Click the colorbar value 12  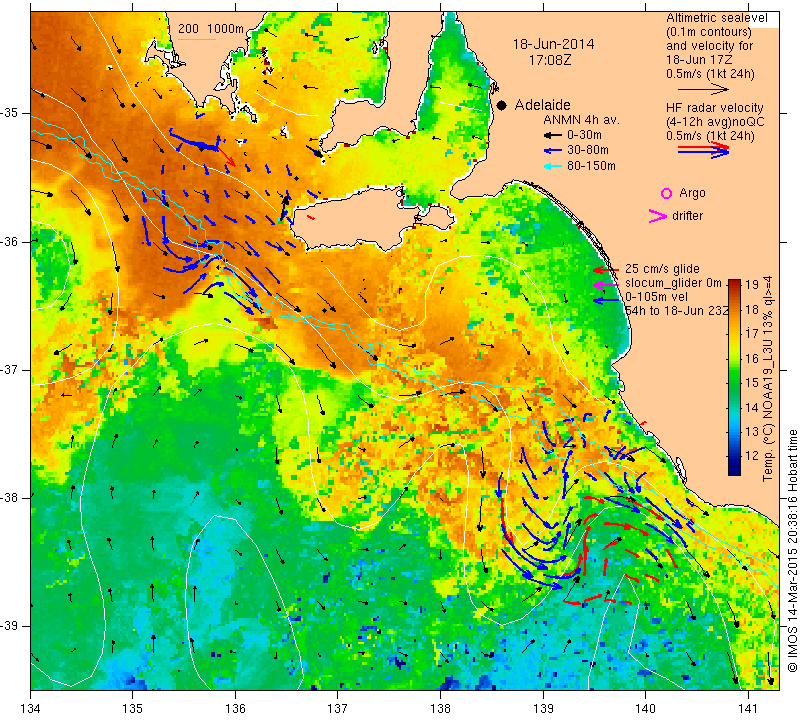point(753,455)
